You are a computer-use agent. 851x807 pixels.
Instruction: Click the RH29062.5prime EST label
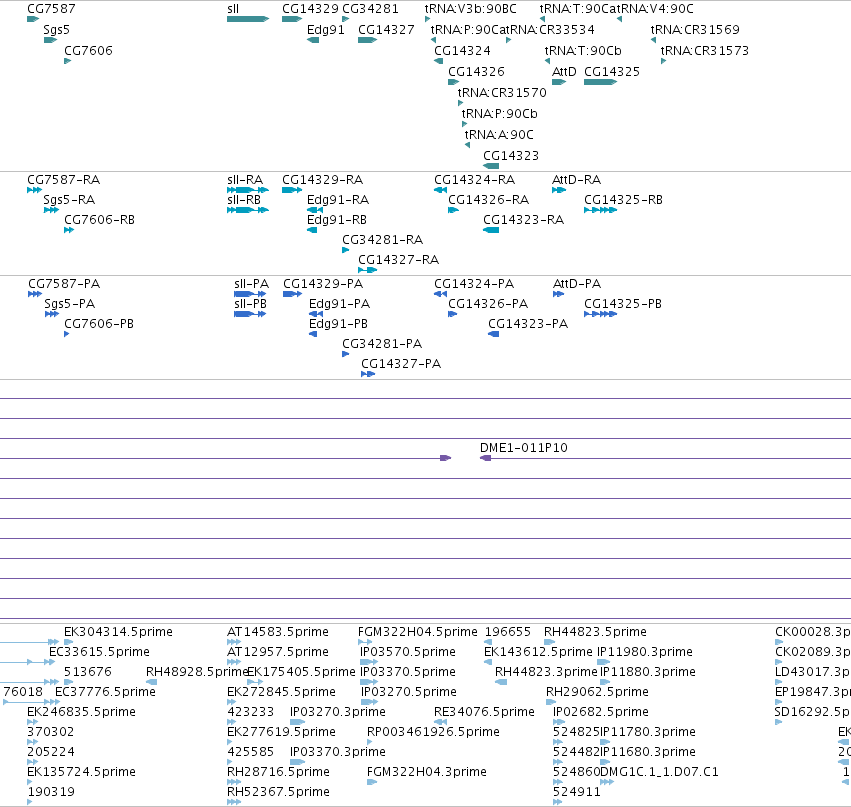point(597,692)
